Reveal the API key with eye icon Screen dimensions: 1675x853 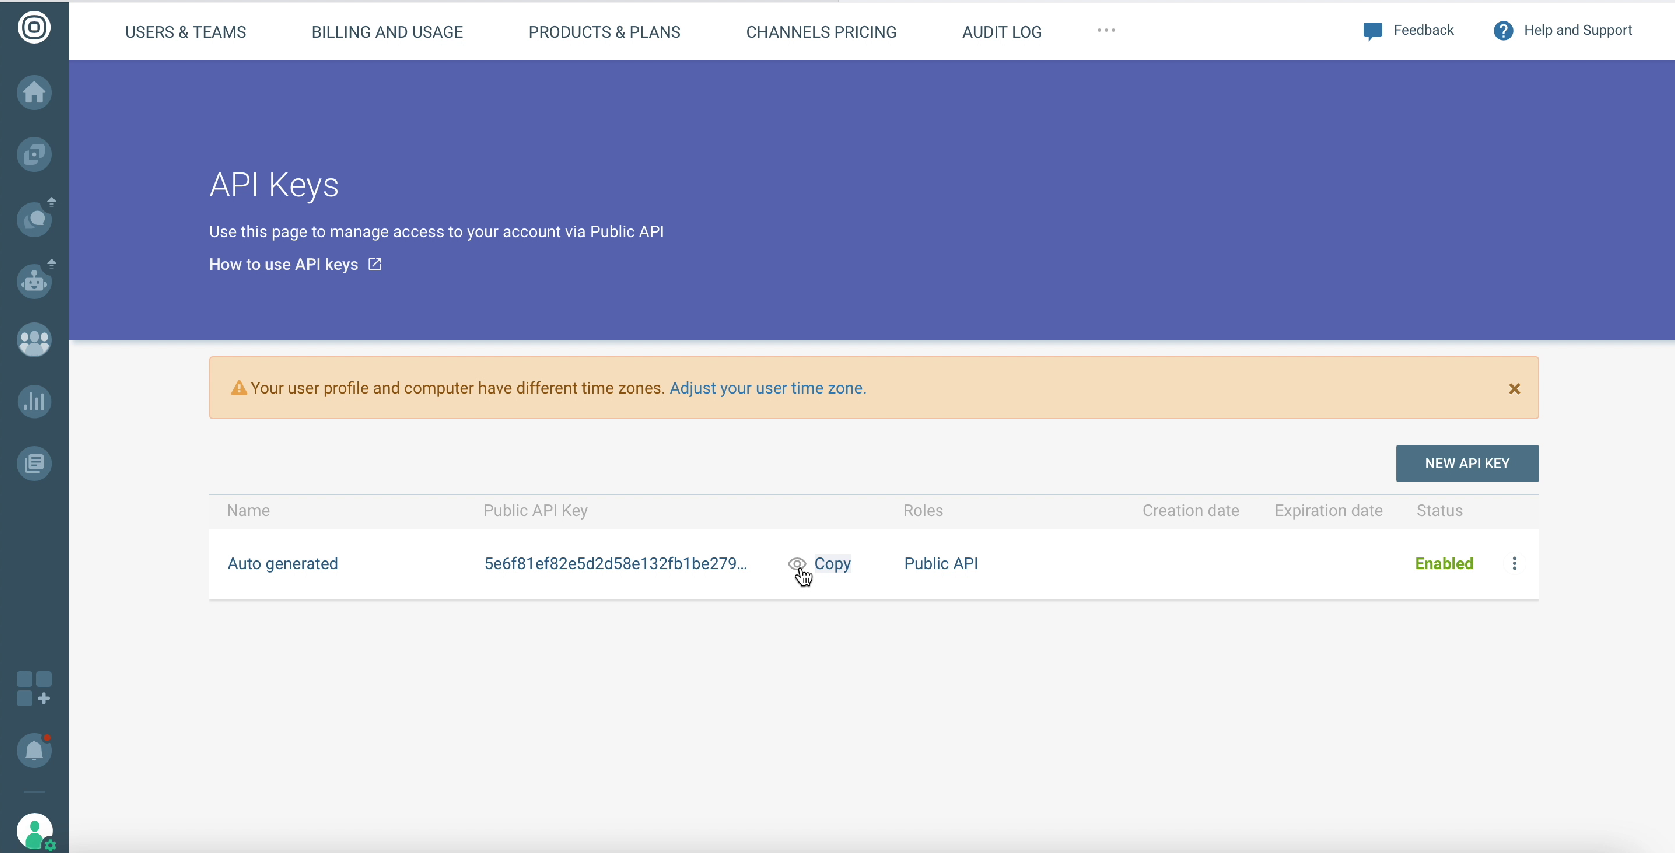tap(797, 564)
